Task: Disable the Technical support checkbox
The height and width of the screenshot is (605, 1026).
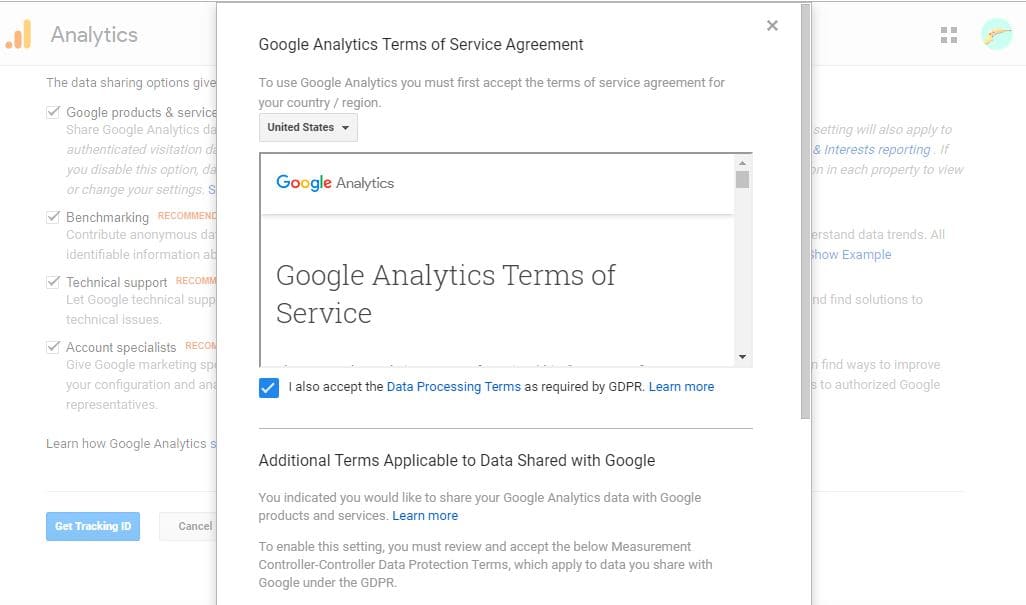Action: click(x=53, y=282)
